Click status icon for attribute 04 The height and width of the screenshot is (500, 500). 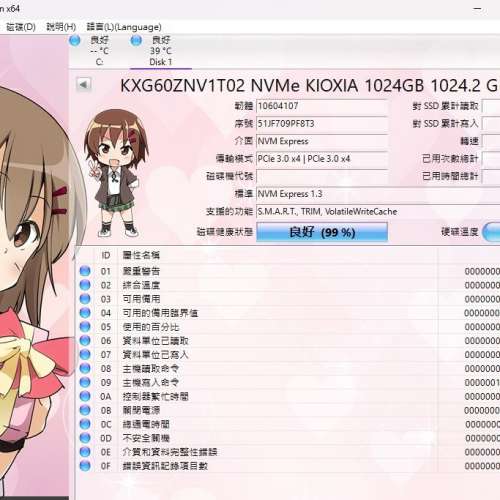point(85,313)
